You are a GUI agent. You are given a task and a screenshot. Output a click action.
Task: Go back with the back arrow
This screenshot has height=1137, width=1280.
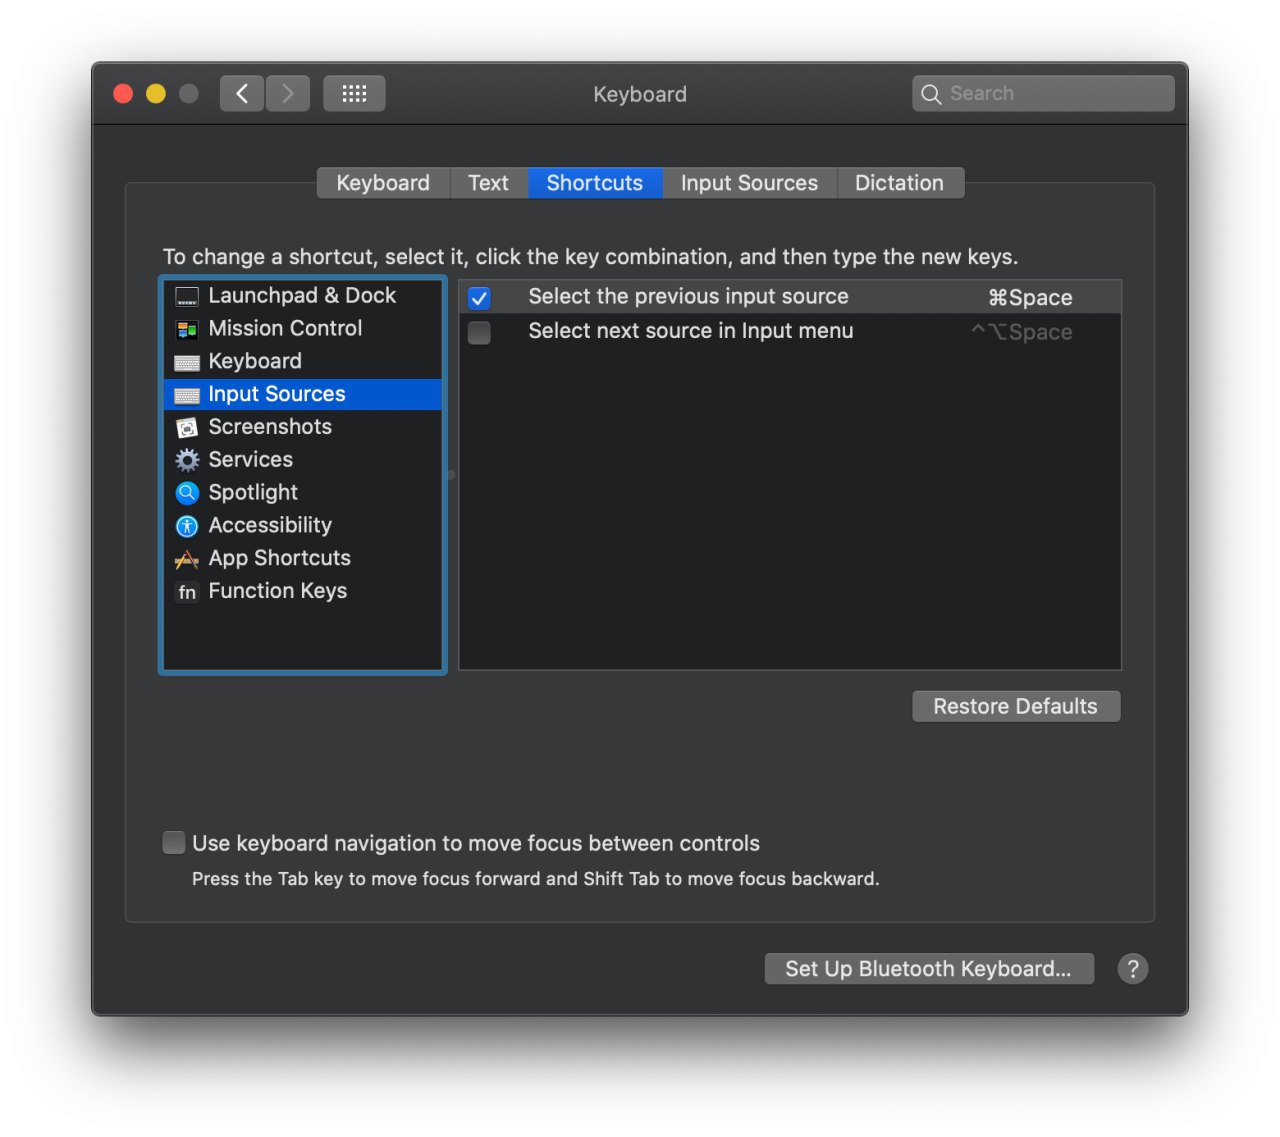pyautogui.click(x=242, y=94)
